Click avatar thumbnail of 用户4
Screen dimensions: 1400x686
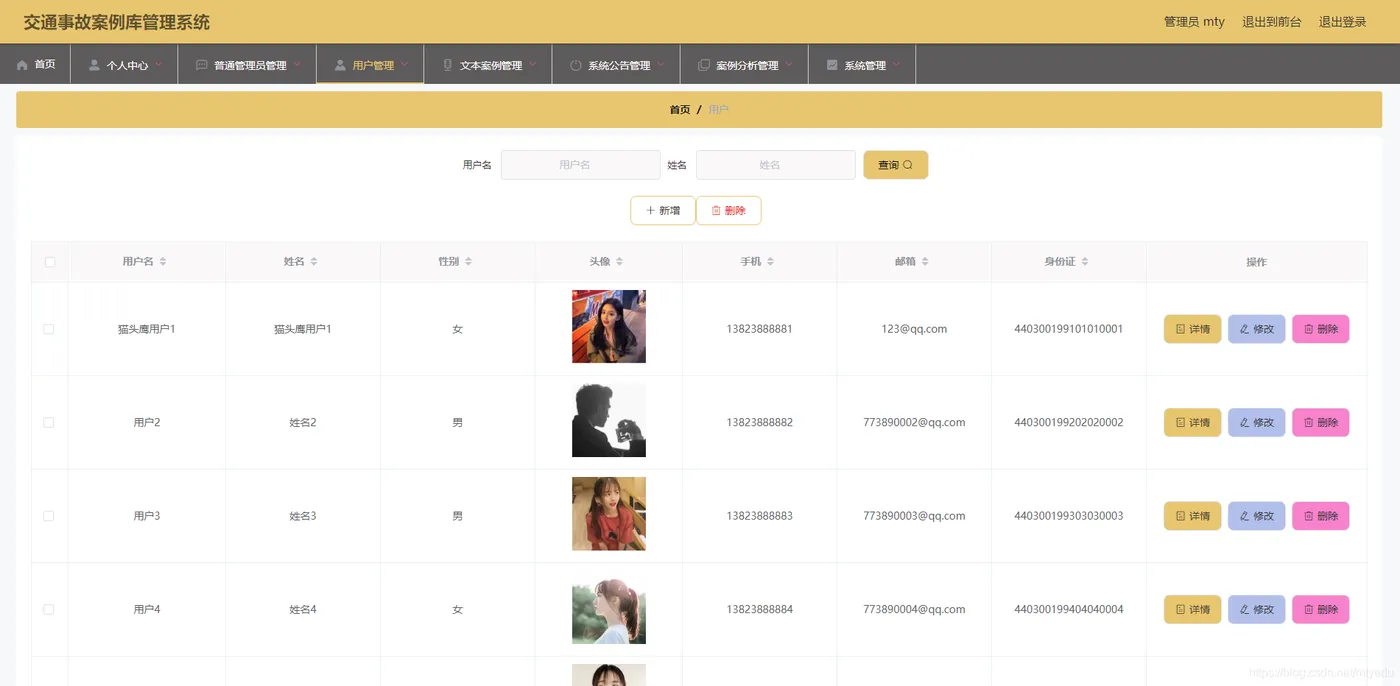pos(609,607)
